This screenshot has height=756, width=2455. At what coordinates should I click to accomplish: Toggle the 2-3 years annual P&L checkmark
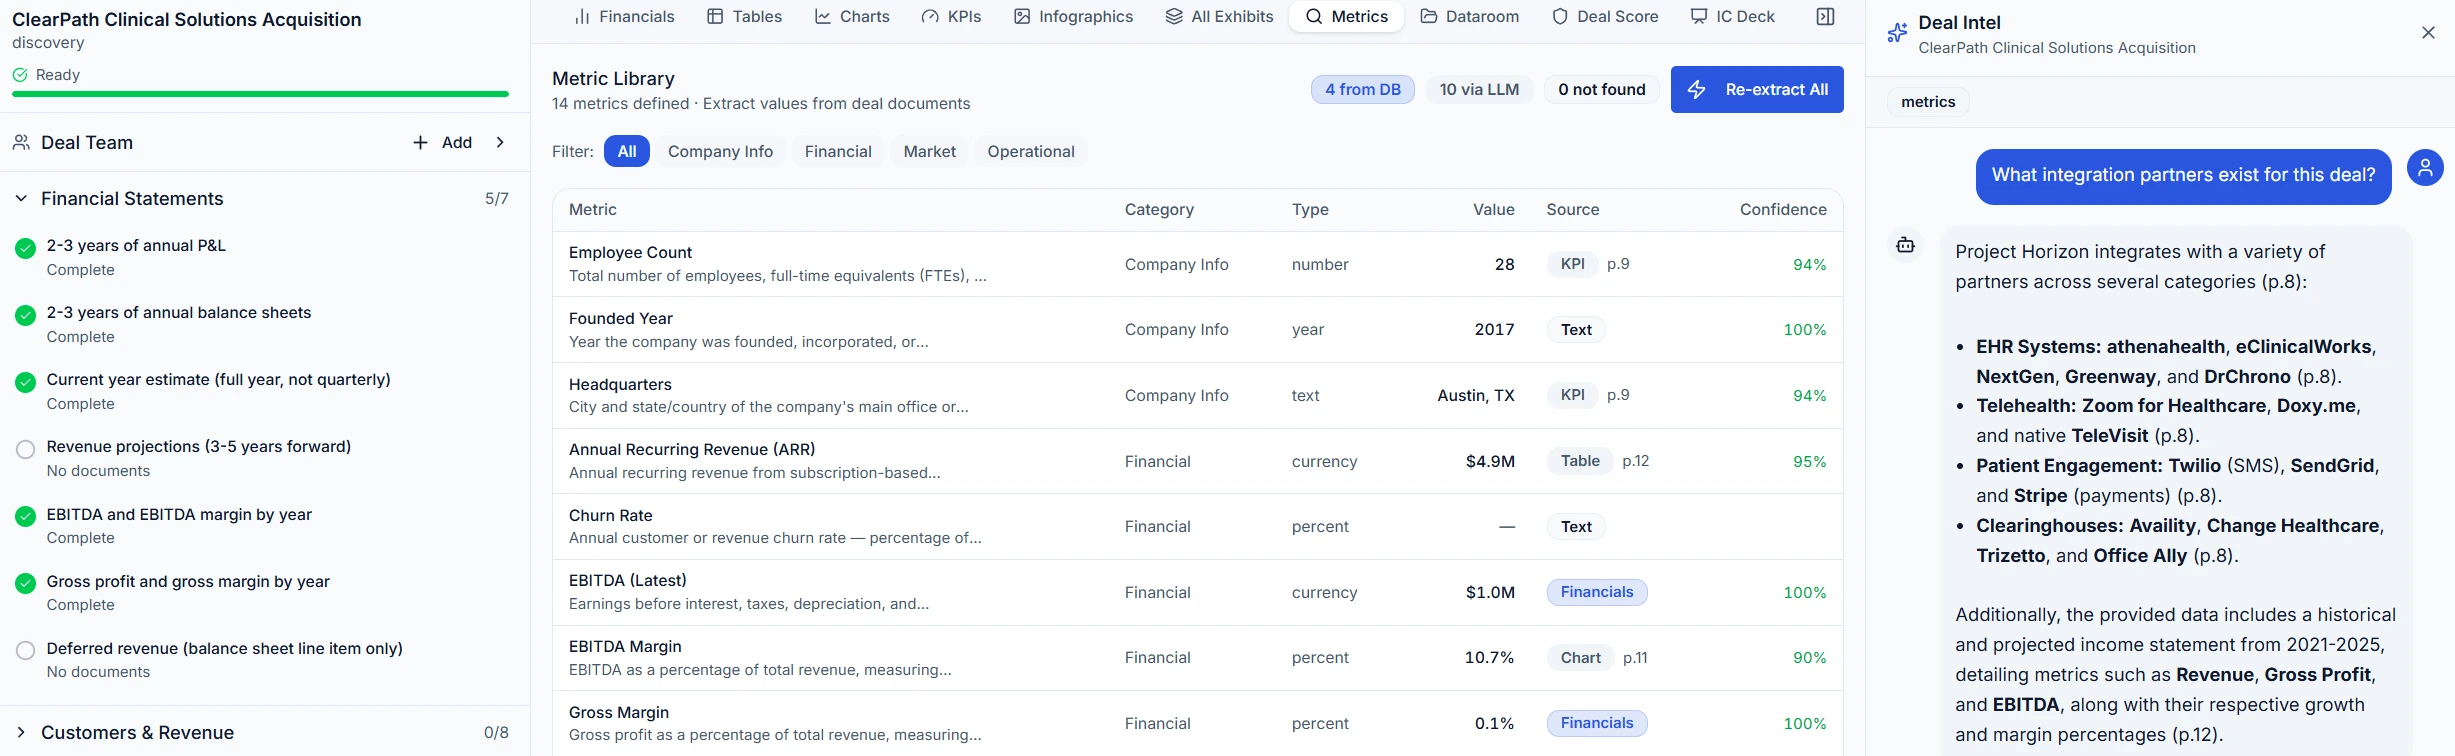[26, 249]
